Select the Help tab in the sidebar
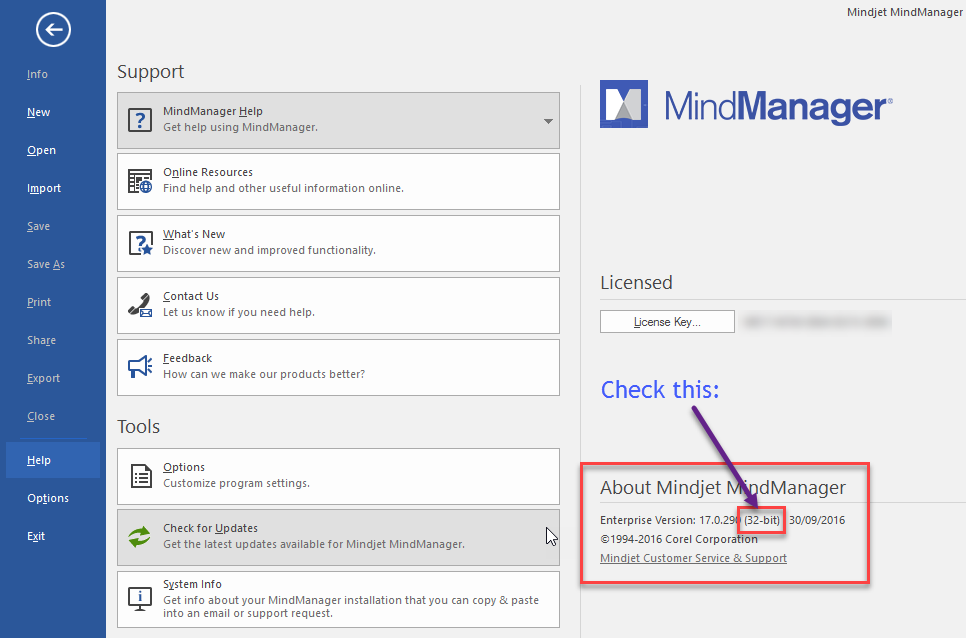The height and width of the screenshot is (638, 966). pyautogui.click(x=39, y=460)
